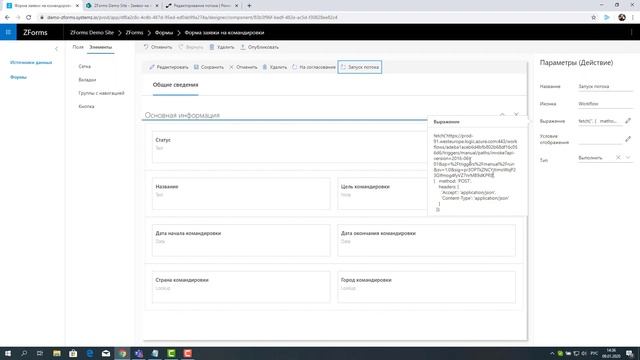Image resolution: width=640 pixels, height=360 pixels.
Task: Go back in browser history
Action: (7, 18)
